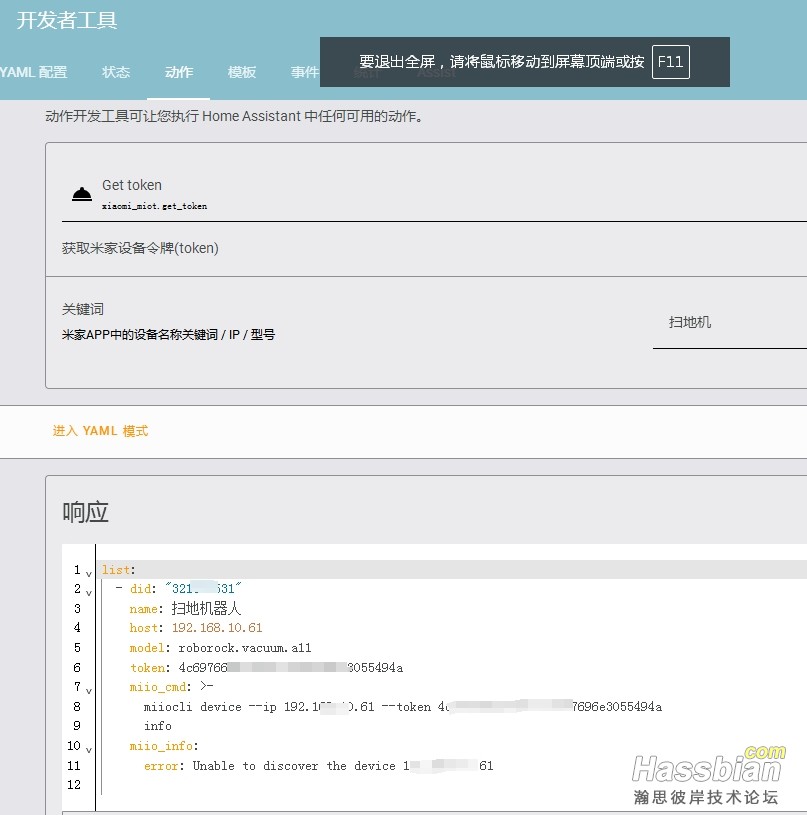
Task: Switch to the 事件 tab
Action: pyautogui.click(x=305, y=72)
